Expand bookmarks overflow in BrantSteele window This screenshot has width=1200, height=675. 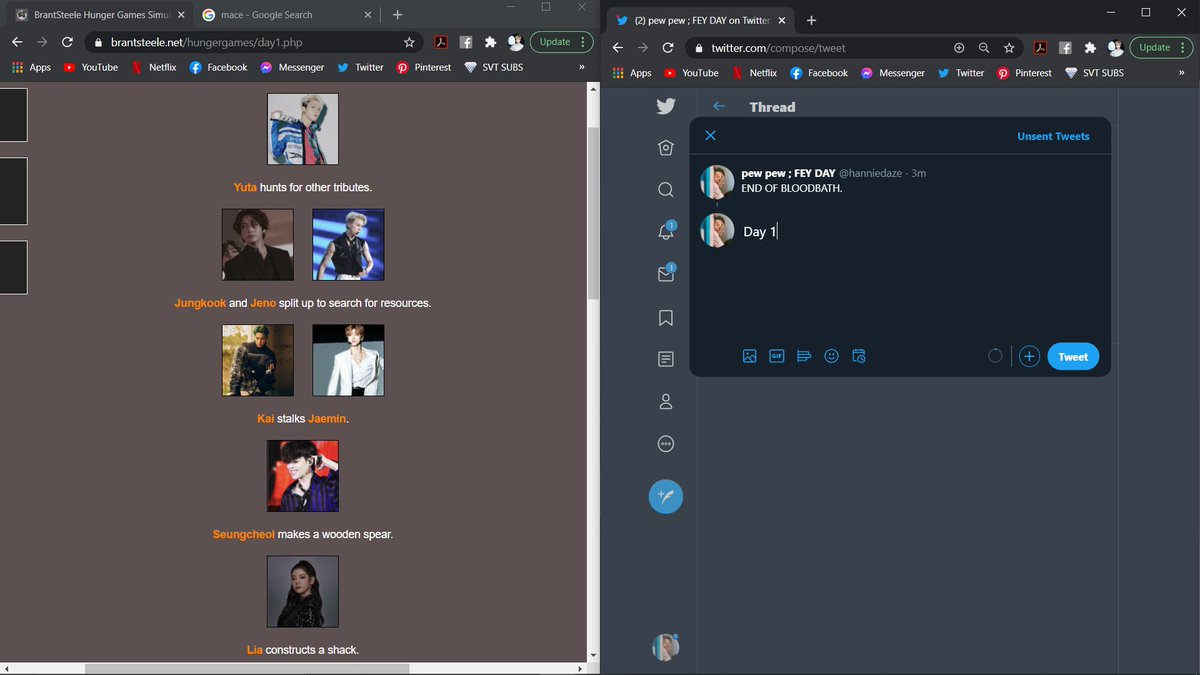[x=581, y=67]
